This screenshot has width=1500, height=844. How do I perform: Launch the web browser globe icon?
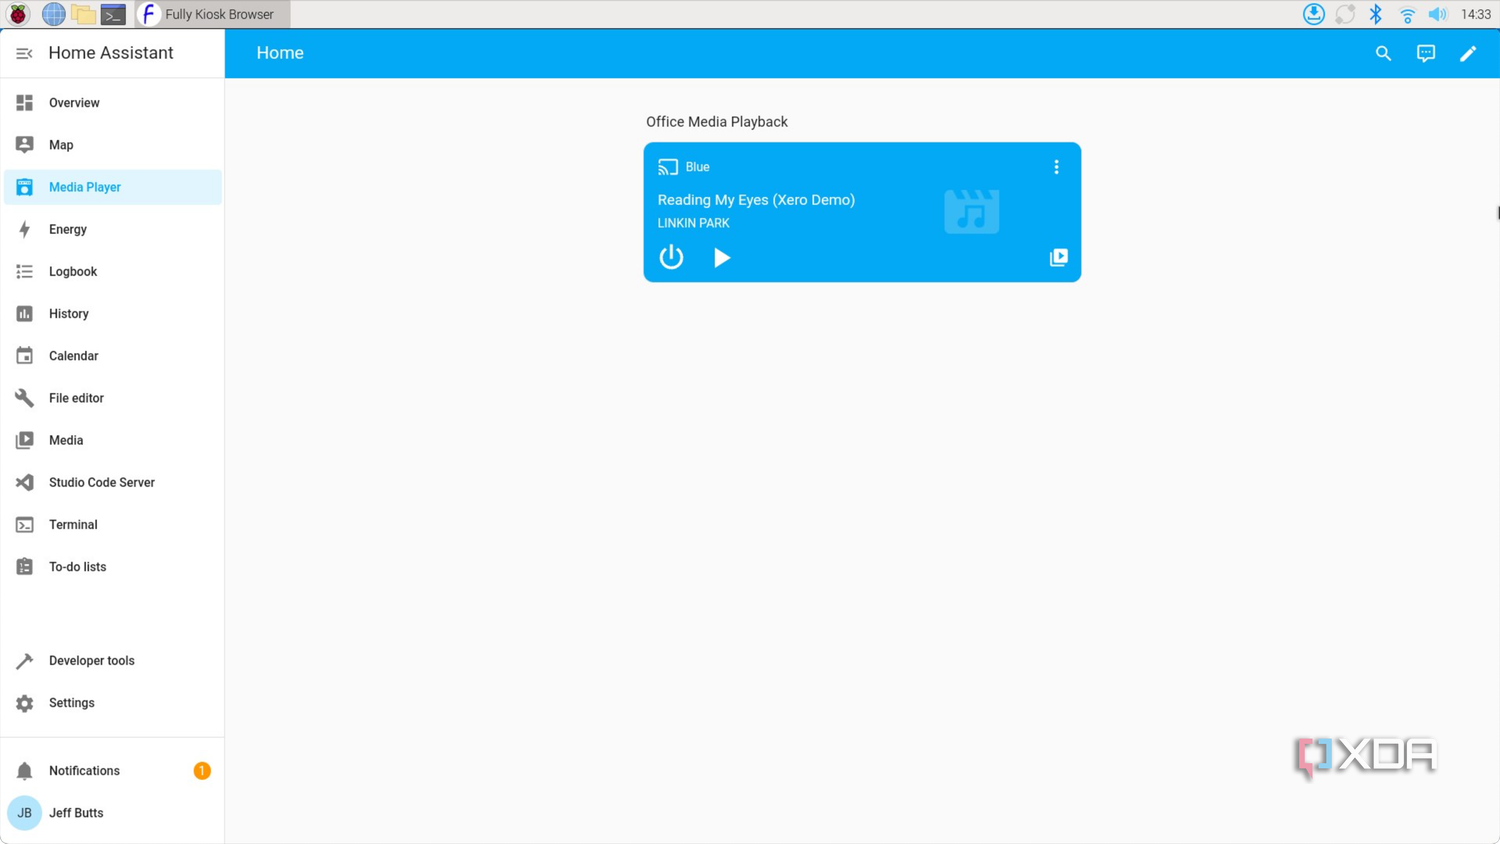53,14
